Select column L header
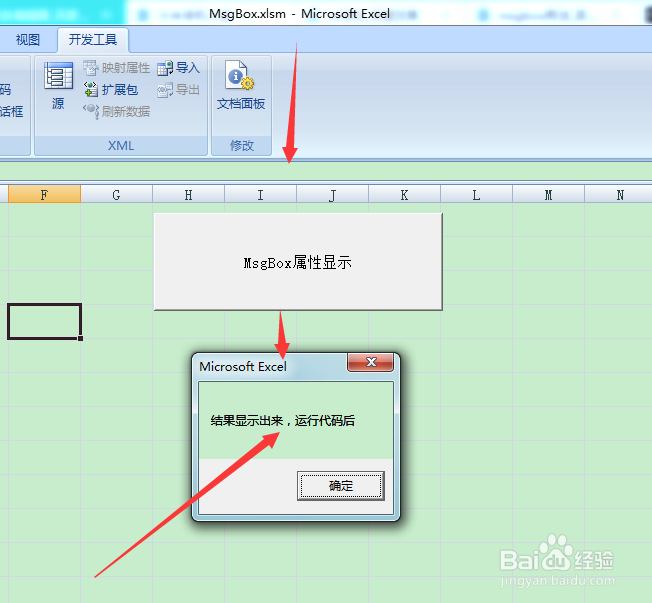652x603 pixels. tap(476, 195)
